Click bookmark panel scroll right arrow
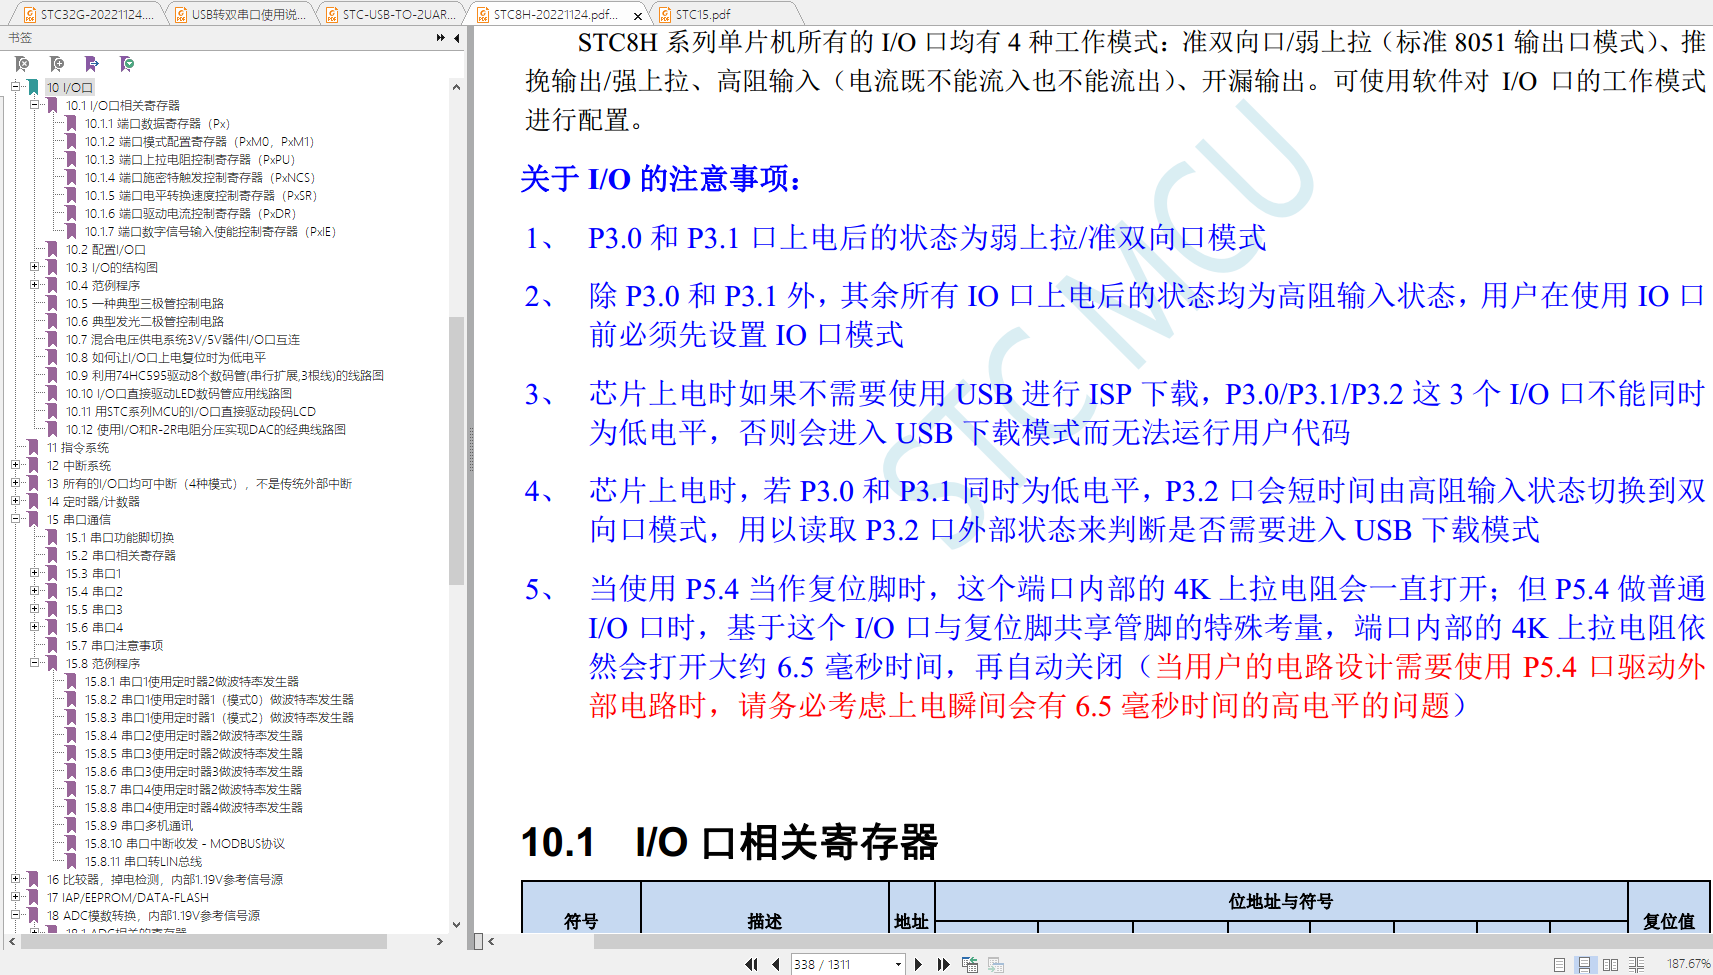Viewport: 1713px width, 975px height. (x=440, y=941)
